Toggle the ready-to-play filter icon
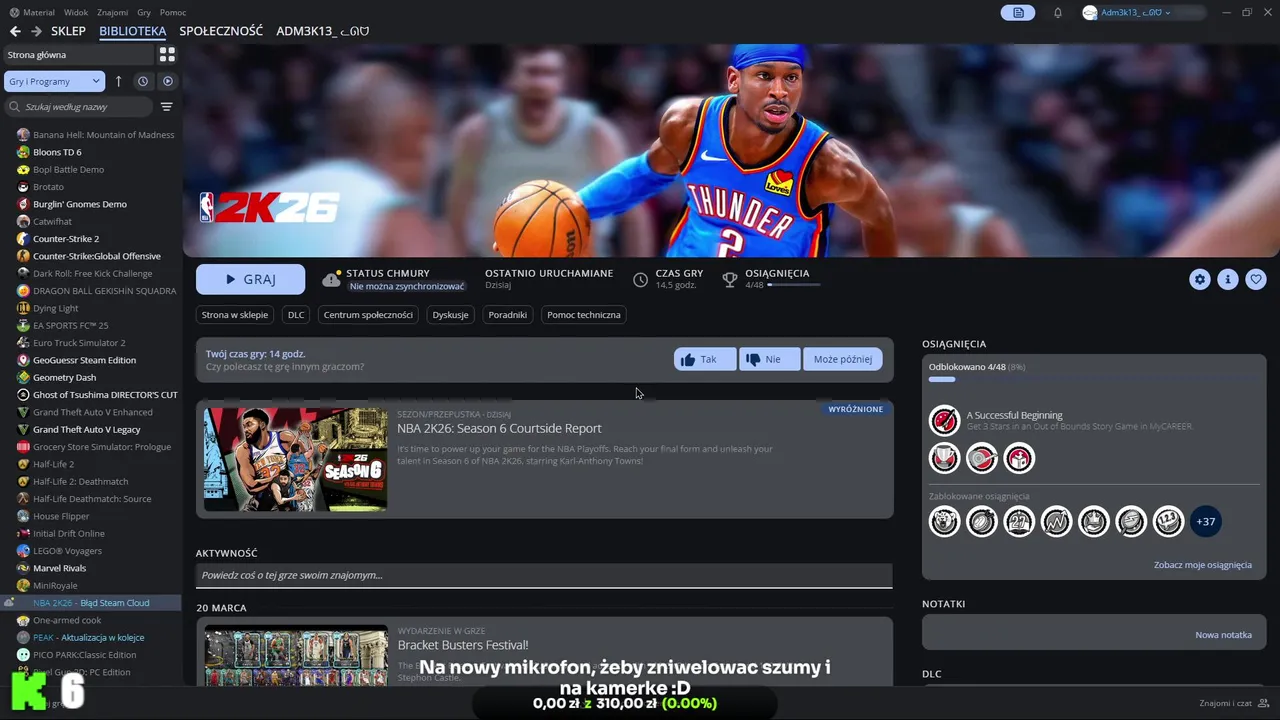The height and width of the screenshot is (720, 1280). click(168, 81)
